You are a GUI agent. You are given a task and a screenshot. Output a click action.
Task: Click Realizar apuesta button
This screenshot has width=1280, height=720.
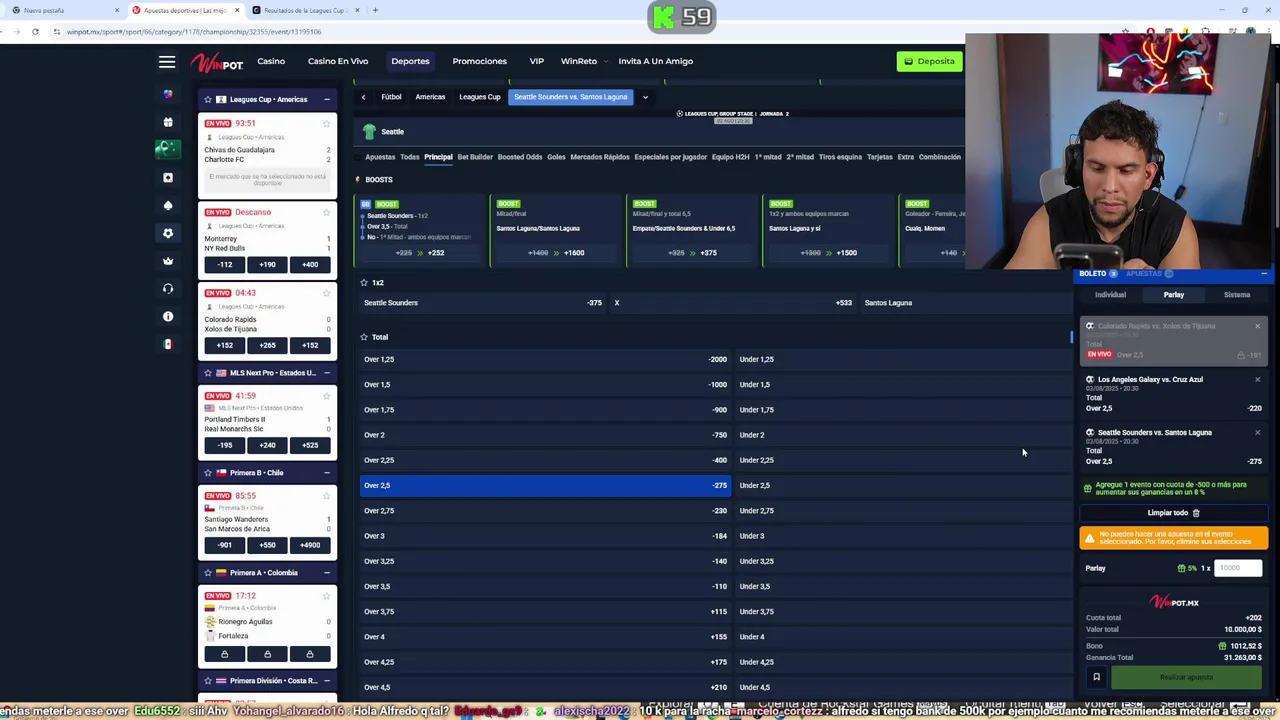pos(1186,677)
